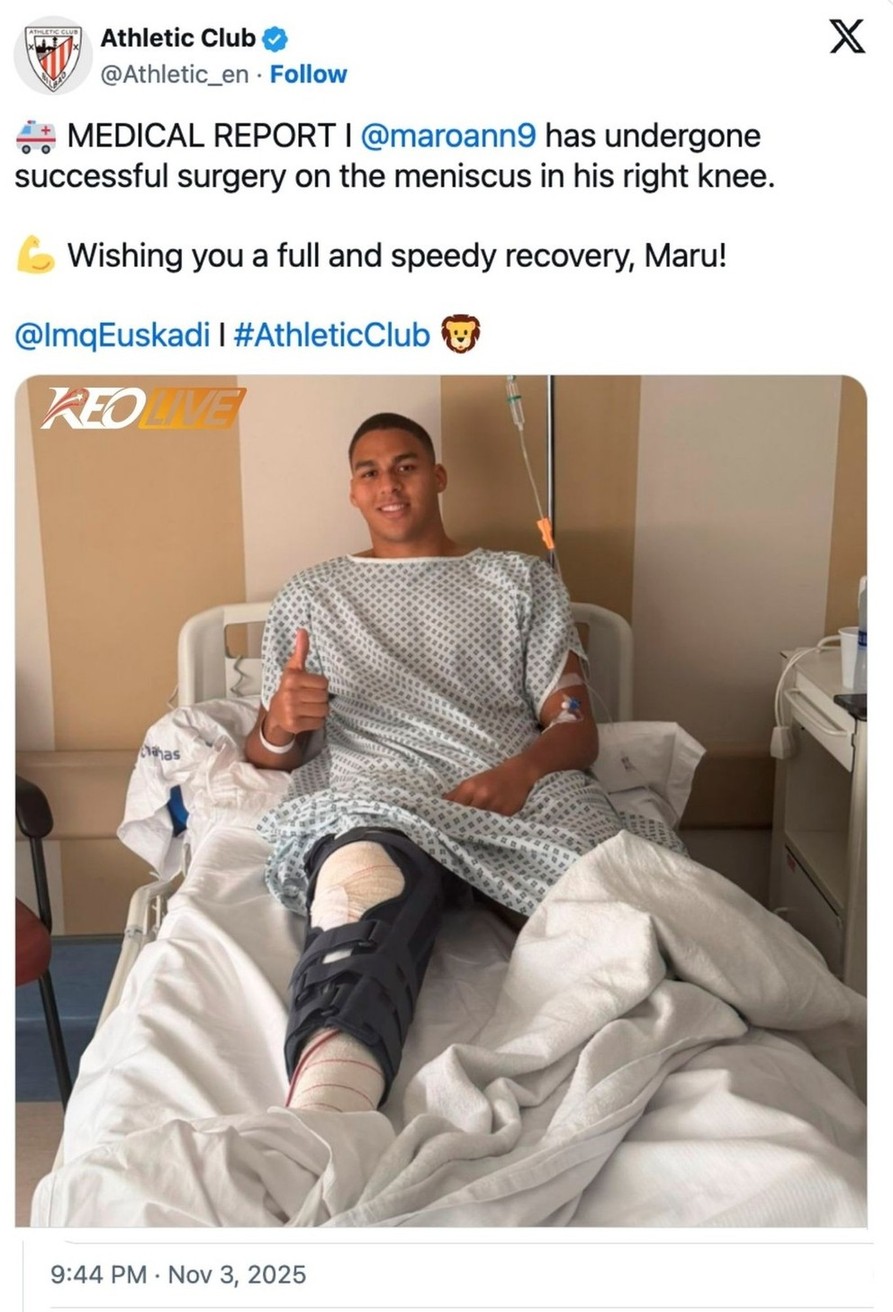Click the MEDICAL REPORT tweet text

(395, 157)
